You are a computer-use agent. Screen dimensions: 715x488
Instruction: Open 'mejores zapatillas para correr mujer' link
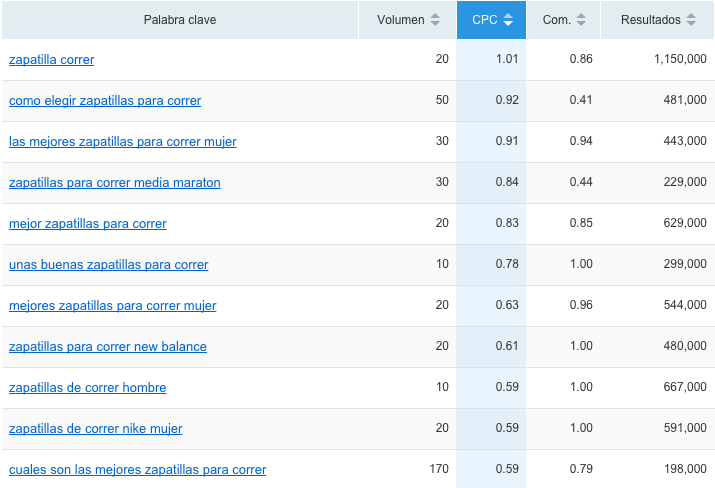[113, 306]
